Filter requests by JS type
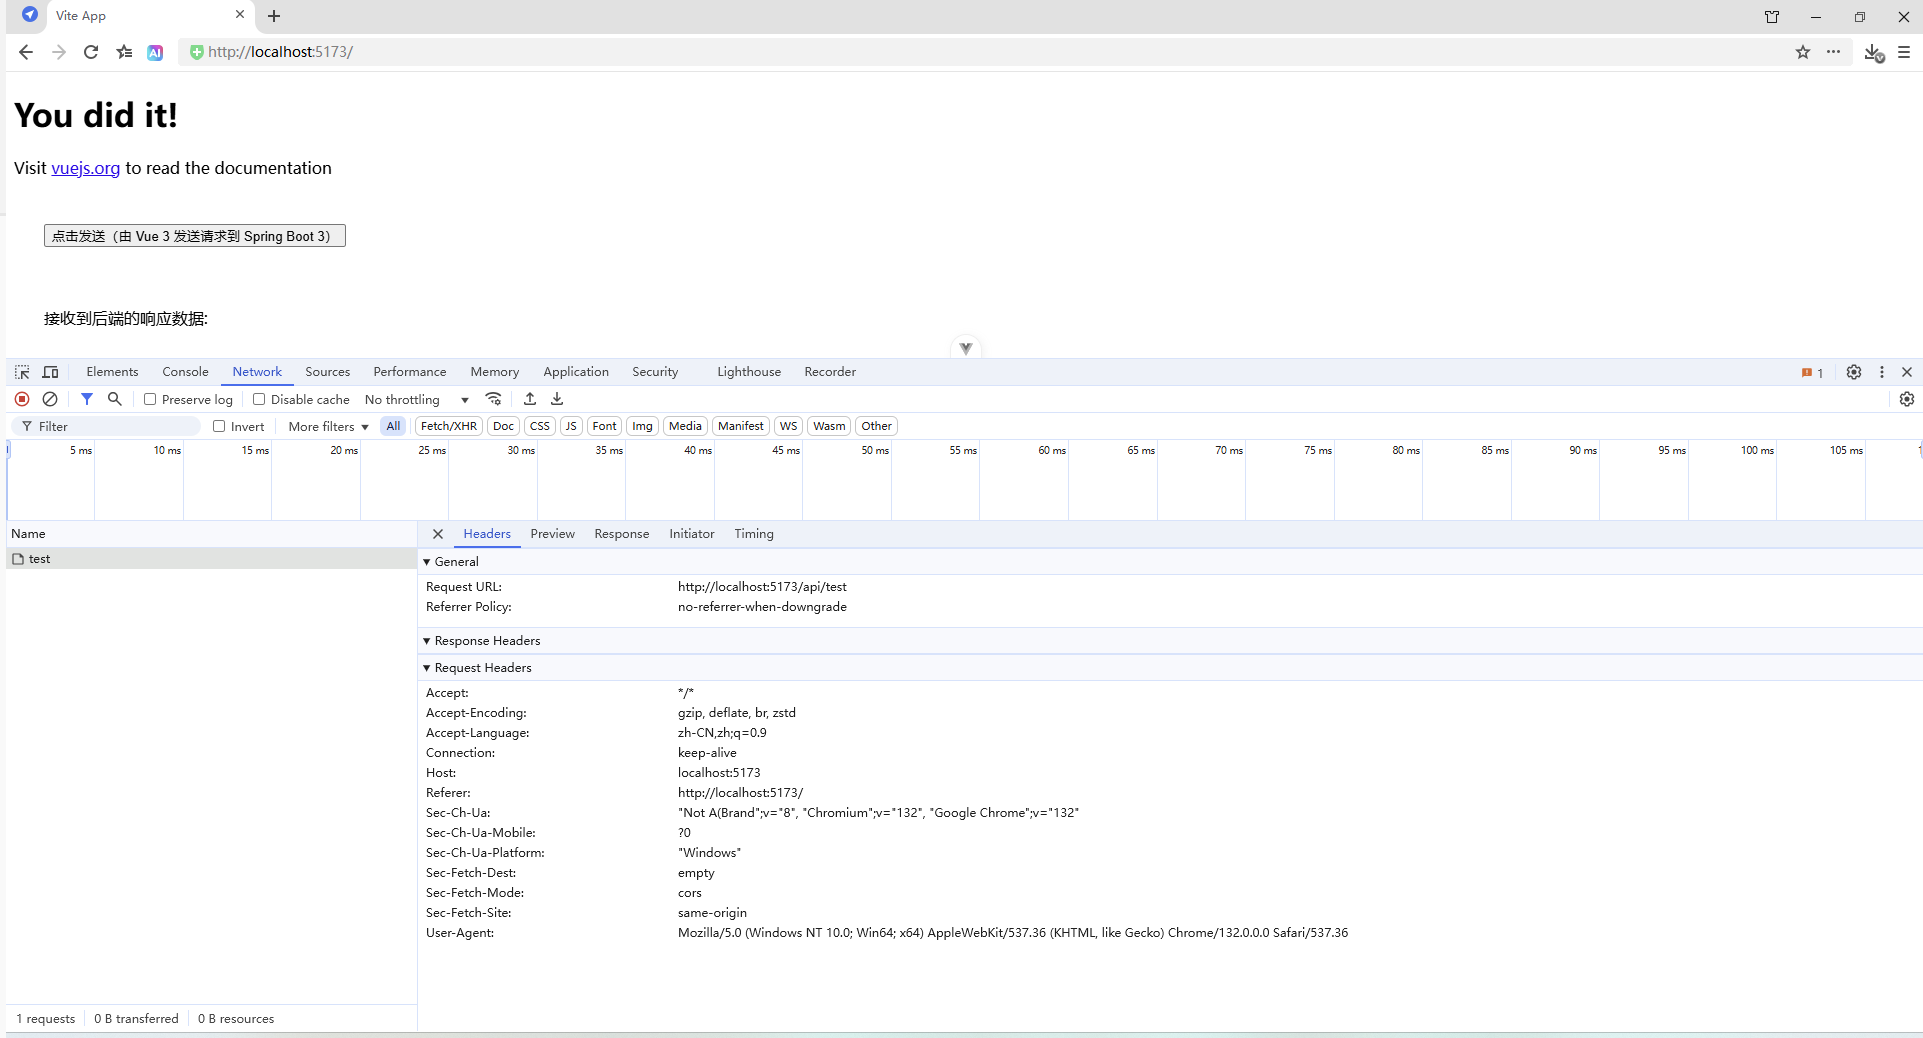Screen dimensions: 1923x1038 tap(571, 426)
